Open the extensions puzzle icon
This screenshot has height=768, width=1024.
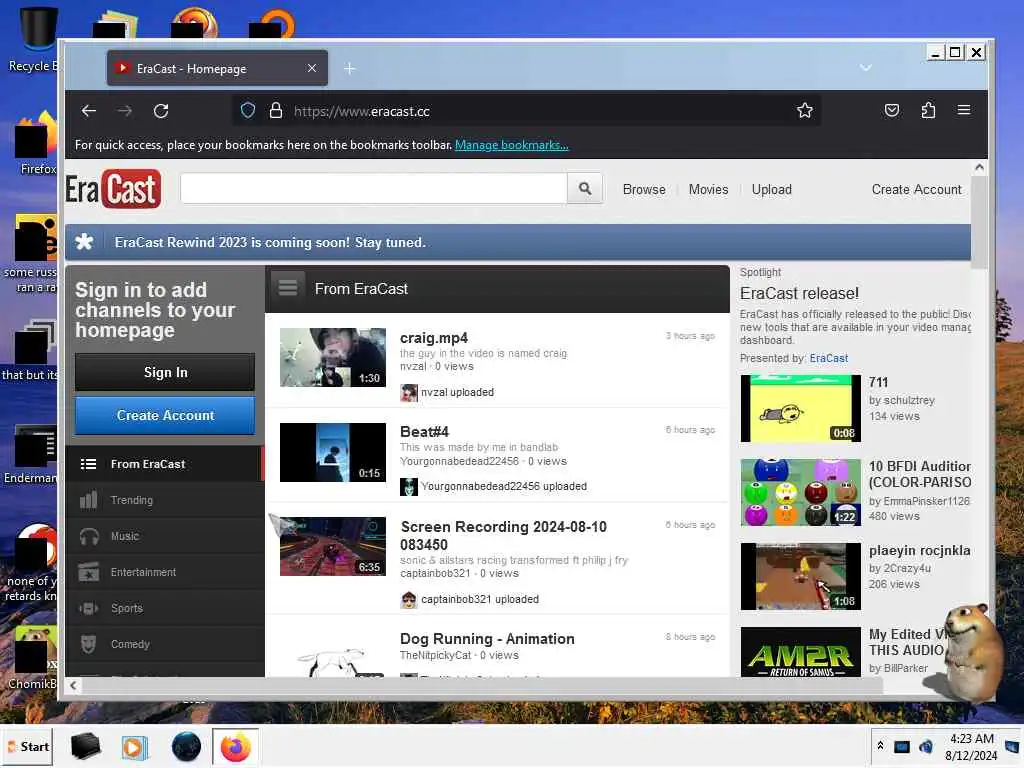click(x=928, y=110)
